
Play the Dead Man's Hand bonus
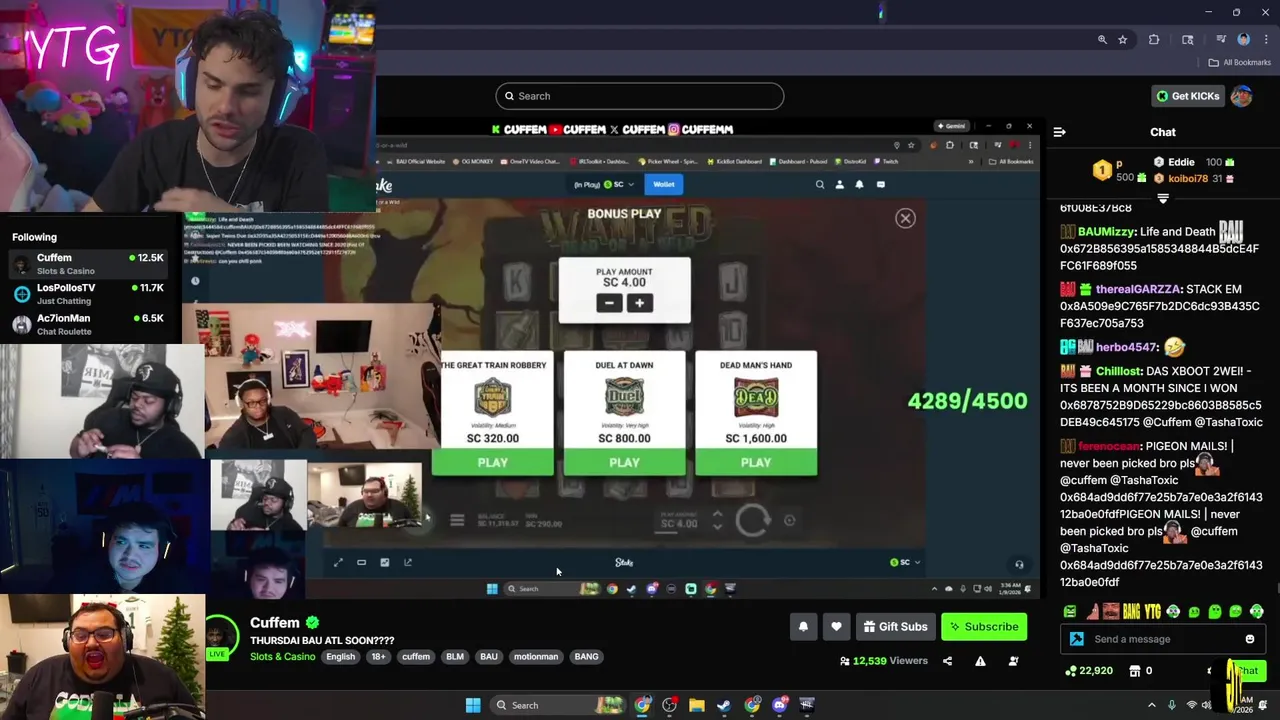coord(756,463)
